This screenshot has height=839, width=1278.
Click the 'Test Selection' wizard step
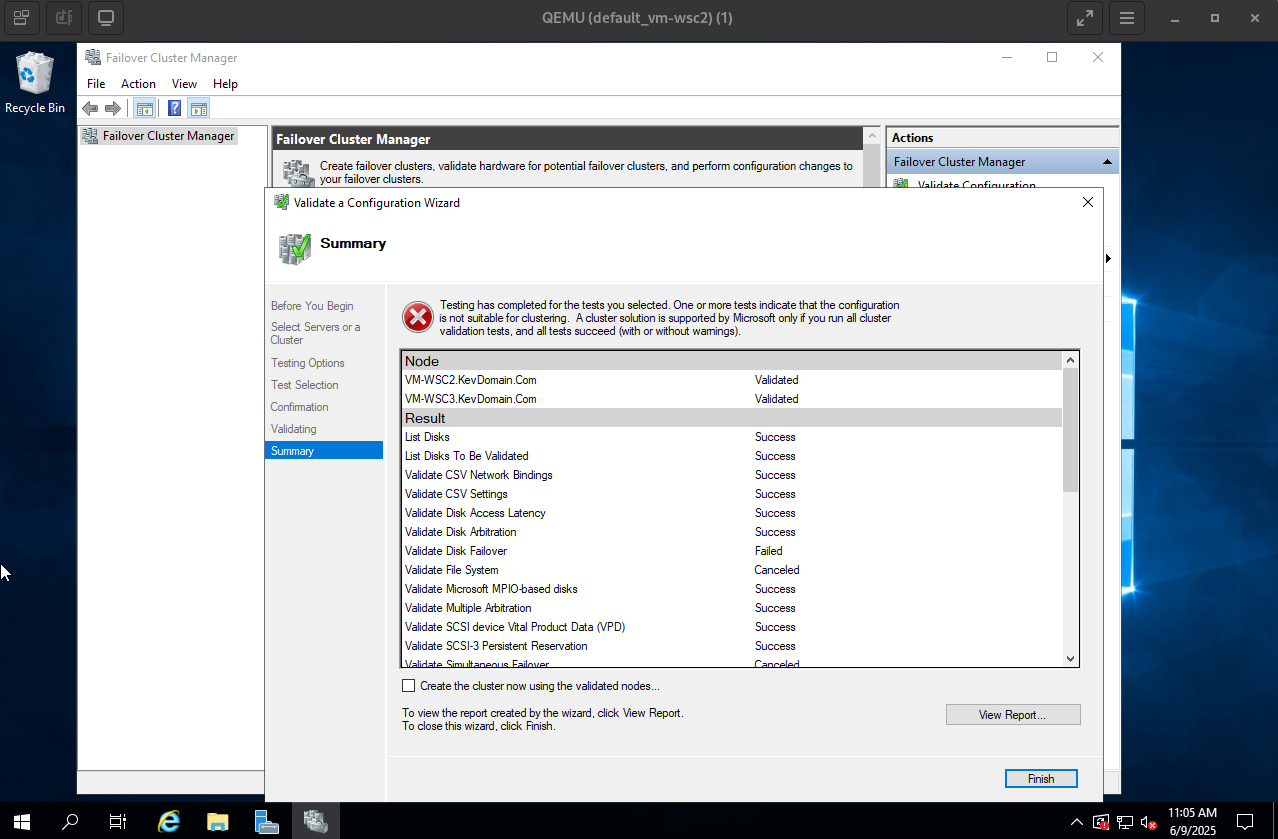304,385
